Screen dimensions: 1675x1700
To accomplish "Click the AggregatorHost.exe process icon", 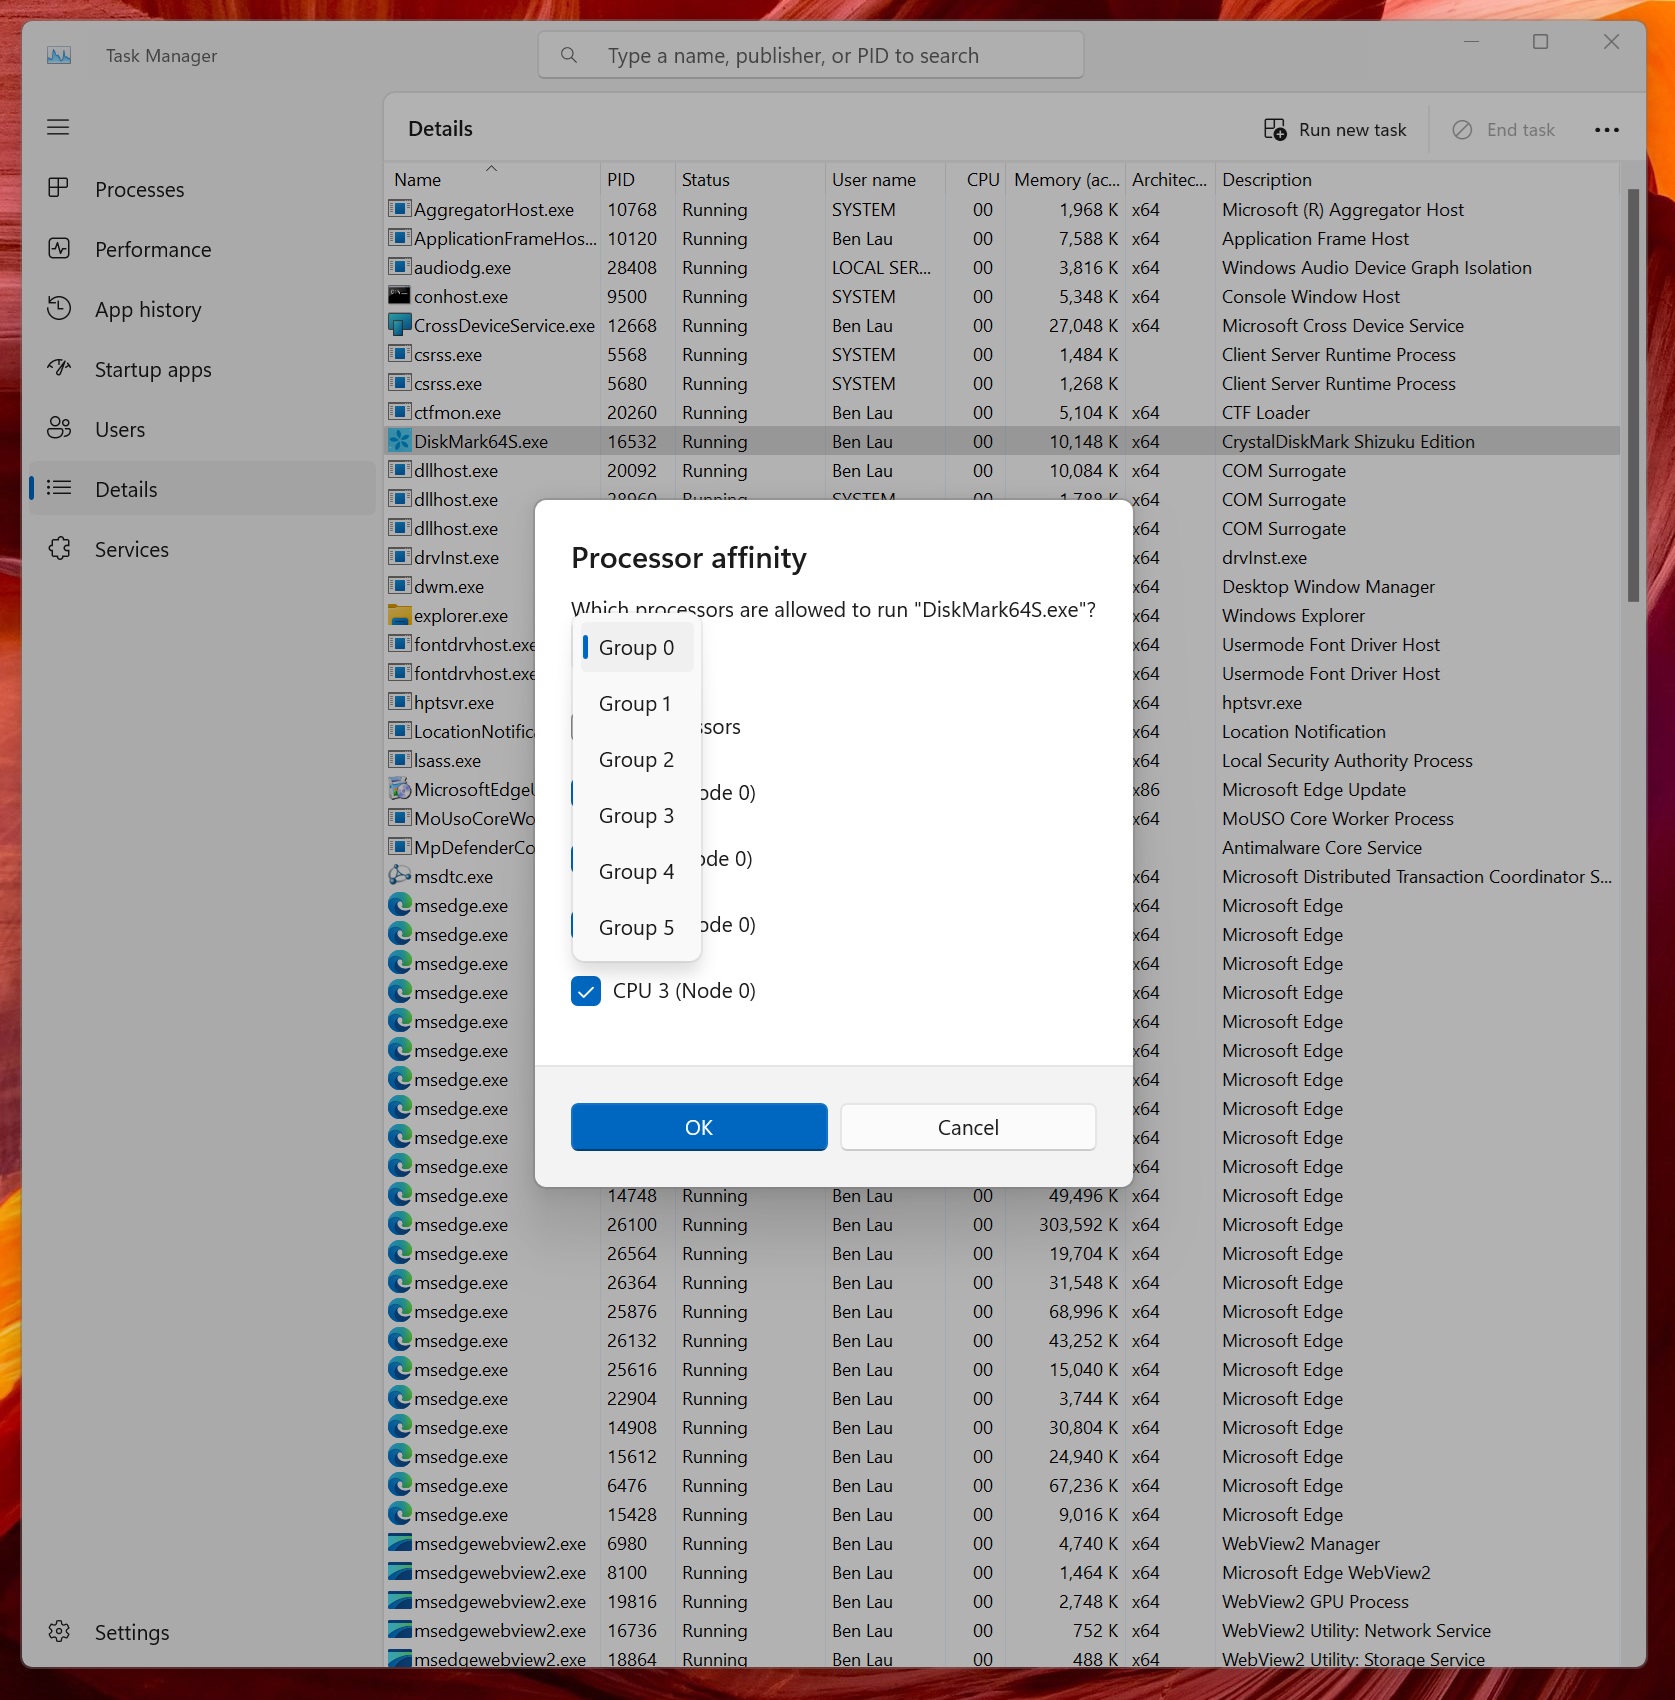I will tap(400, 209).
